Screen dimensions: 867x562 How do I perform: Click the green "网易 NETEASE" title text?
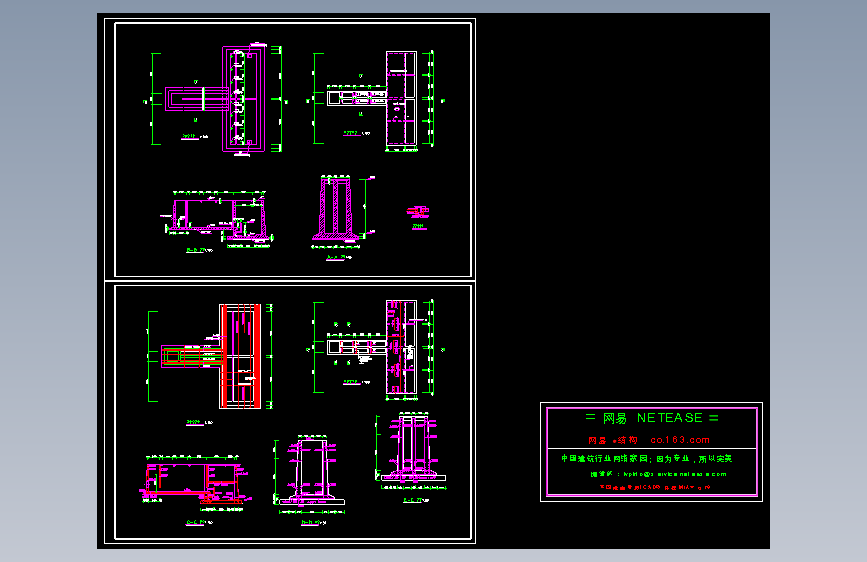point(652,418)
